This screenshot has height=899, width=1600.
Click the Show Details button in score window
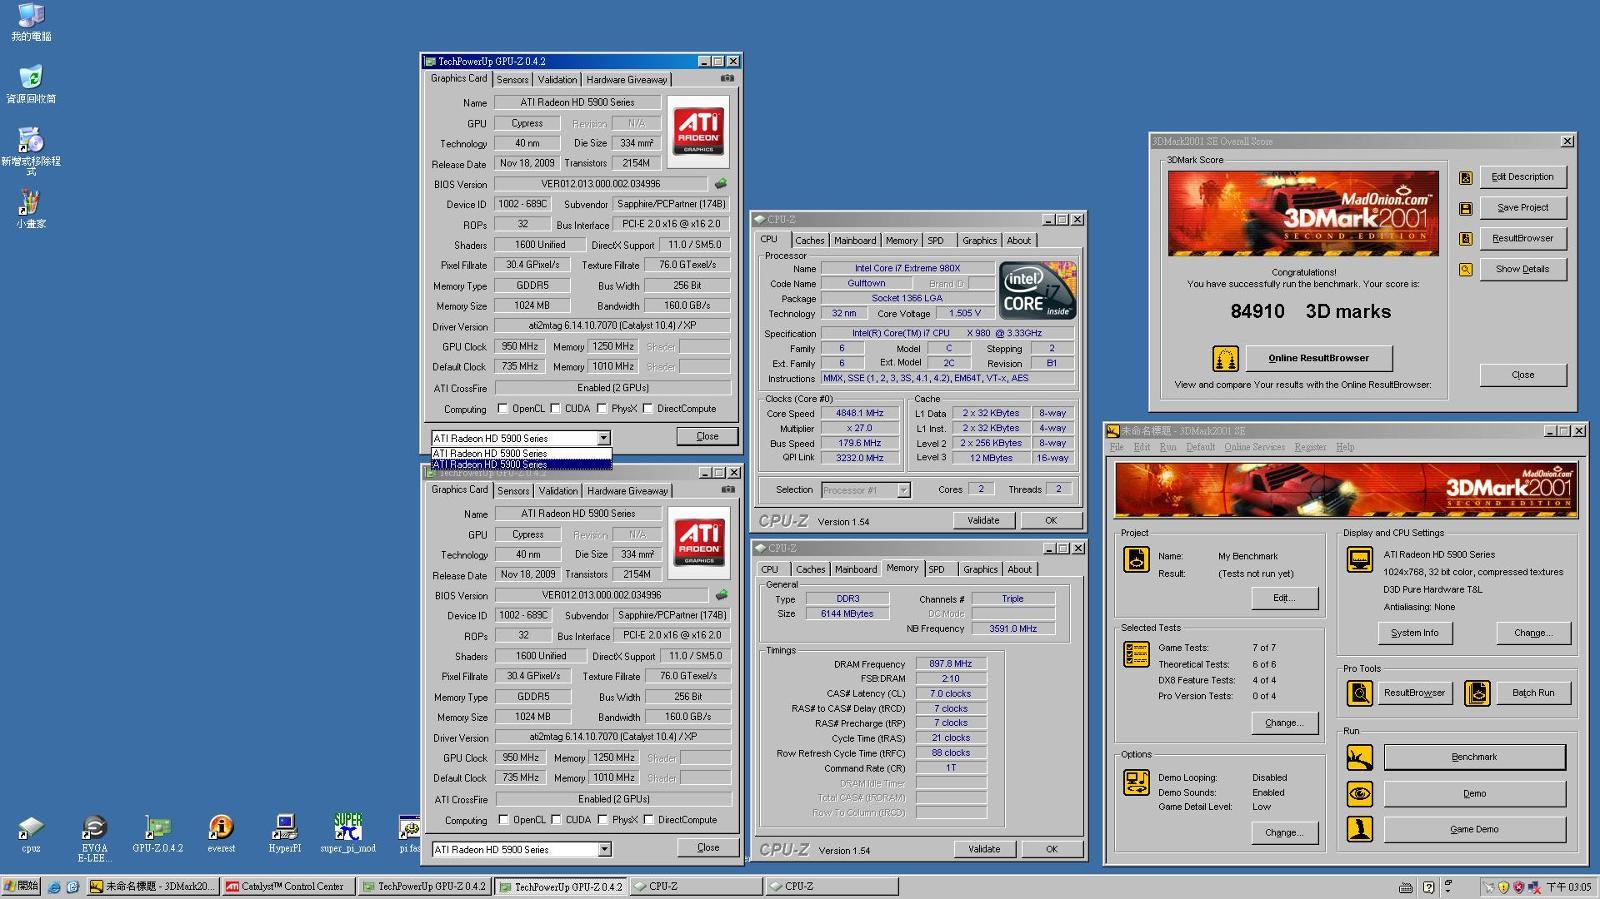(x=1522, y=269)
